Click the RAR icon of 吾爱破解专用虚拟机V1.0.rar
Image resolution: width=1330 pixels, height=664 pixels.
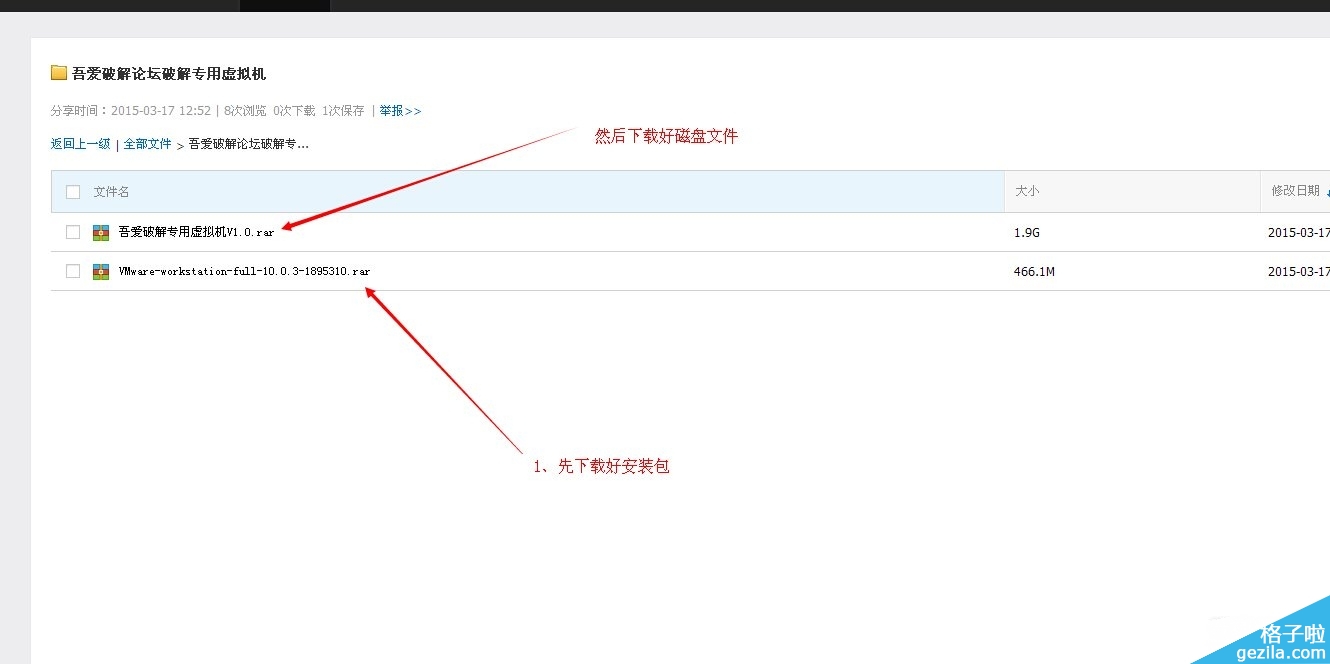pyautogui.click(x=101, y=232)
